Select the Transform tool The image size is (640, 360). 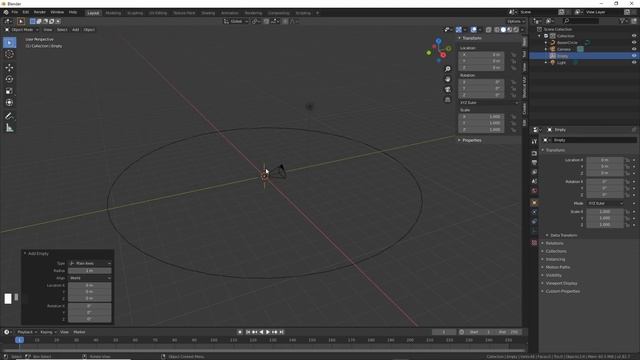pos(9,102)
